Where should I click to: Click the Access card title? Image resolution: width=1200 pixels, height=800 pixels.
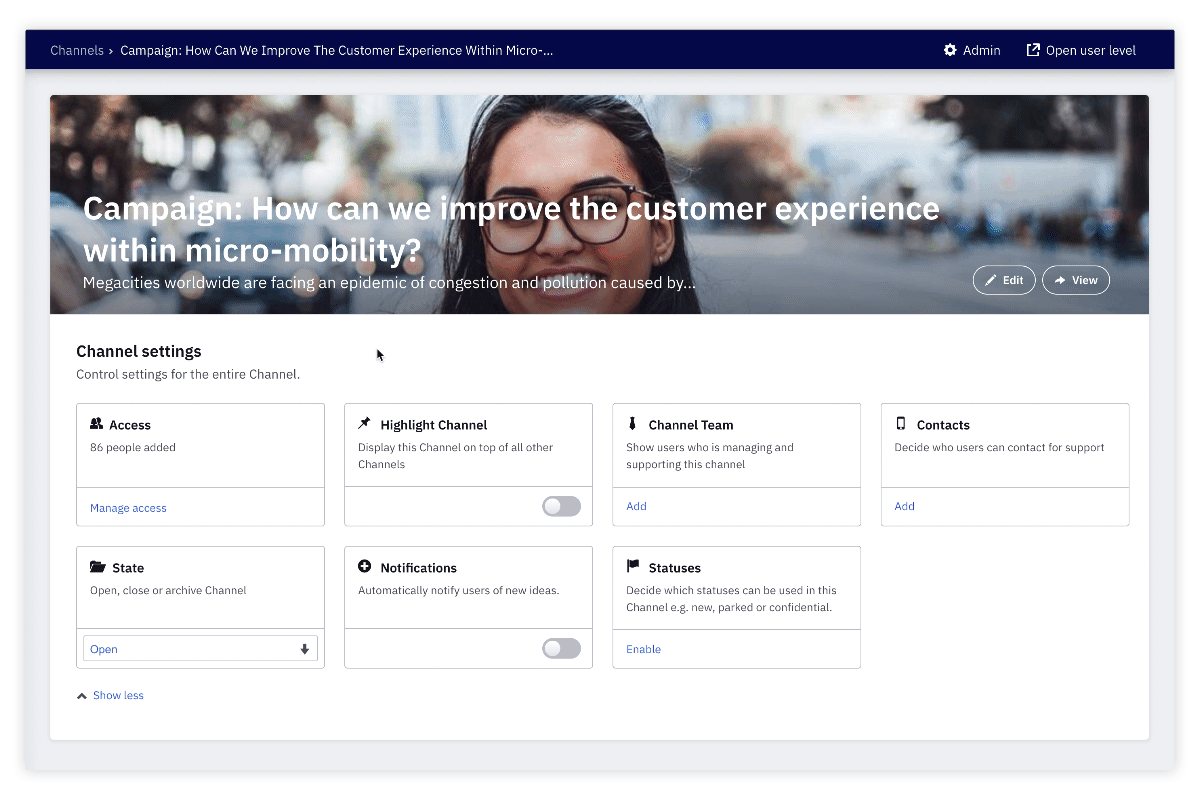(x=130, y=425)
